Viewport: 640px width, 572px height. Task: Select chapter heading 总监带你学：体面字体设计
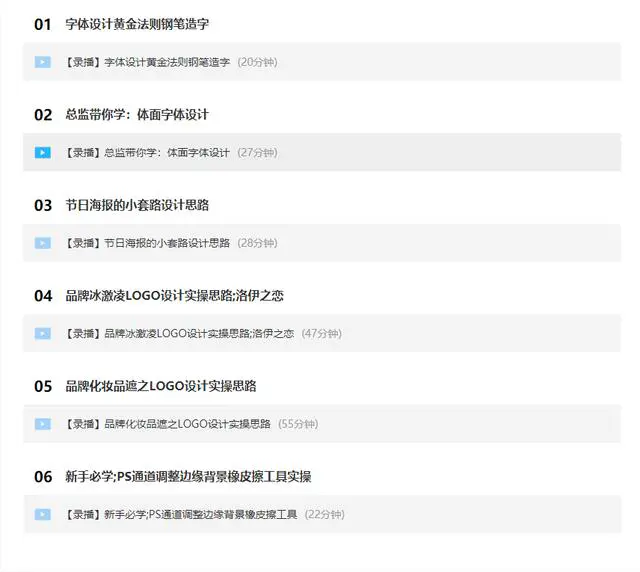click(137, 115)
